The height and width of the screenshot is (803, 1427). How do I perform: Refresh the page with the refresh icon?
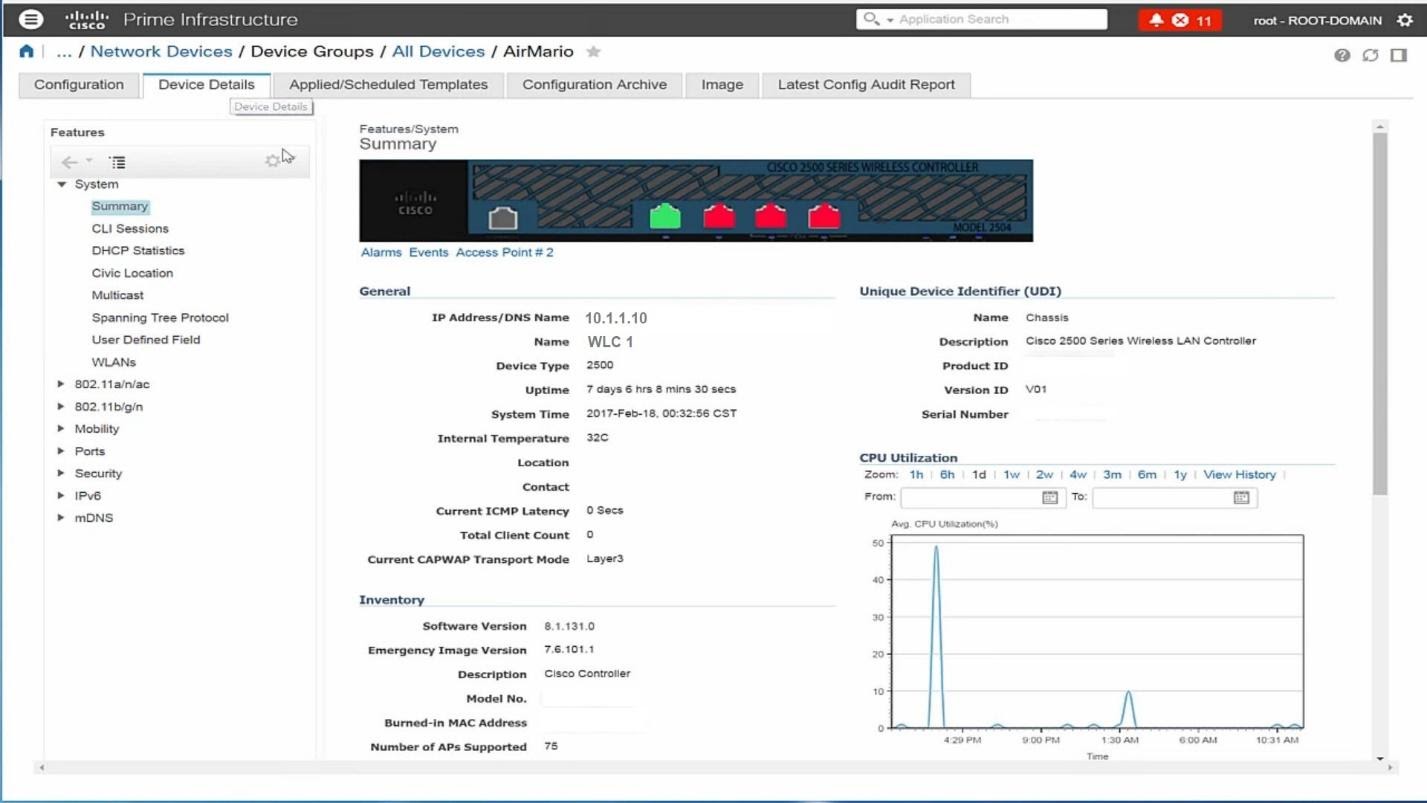[x=1370, y=55]
